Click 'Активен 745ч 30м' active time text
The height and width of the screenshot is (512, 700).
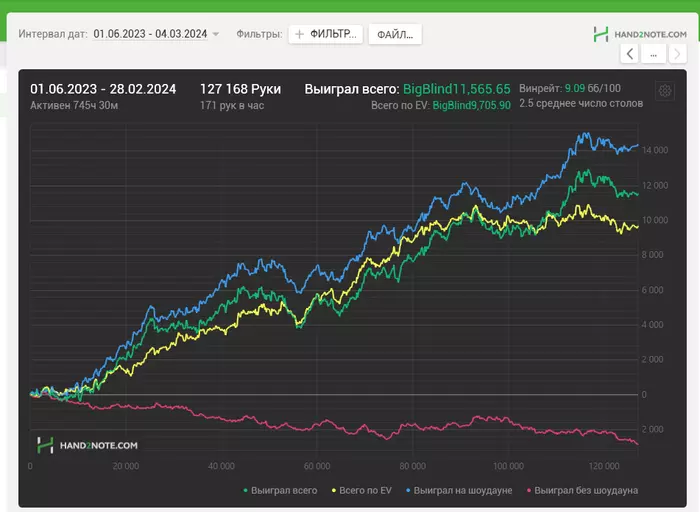click(x=74, y=105)
